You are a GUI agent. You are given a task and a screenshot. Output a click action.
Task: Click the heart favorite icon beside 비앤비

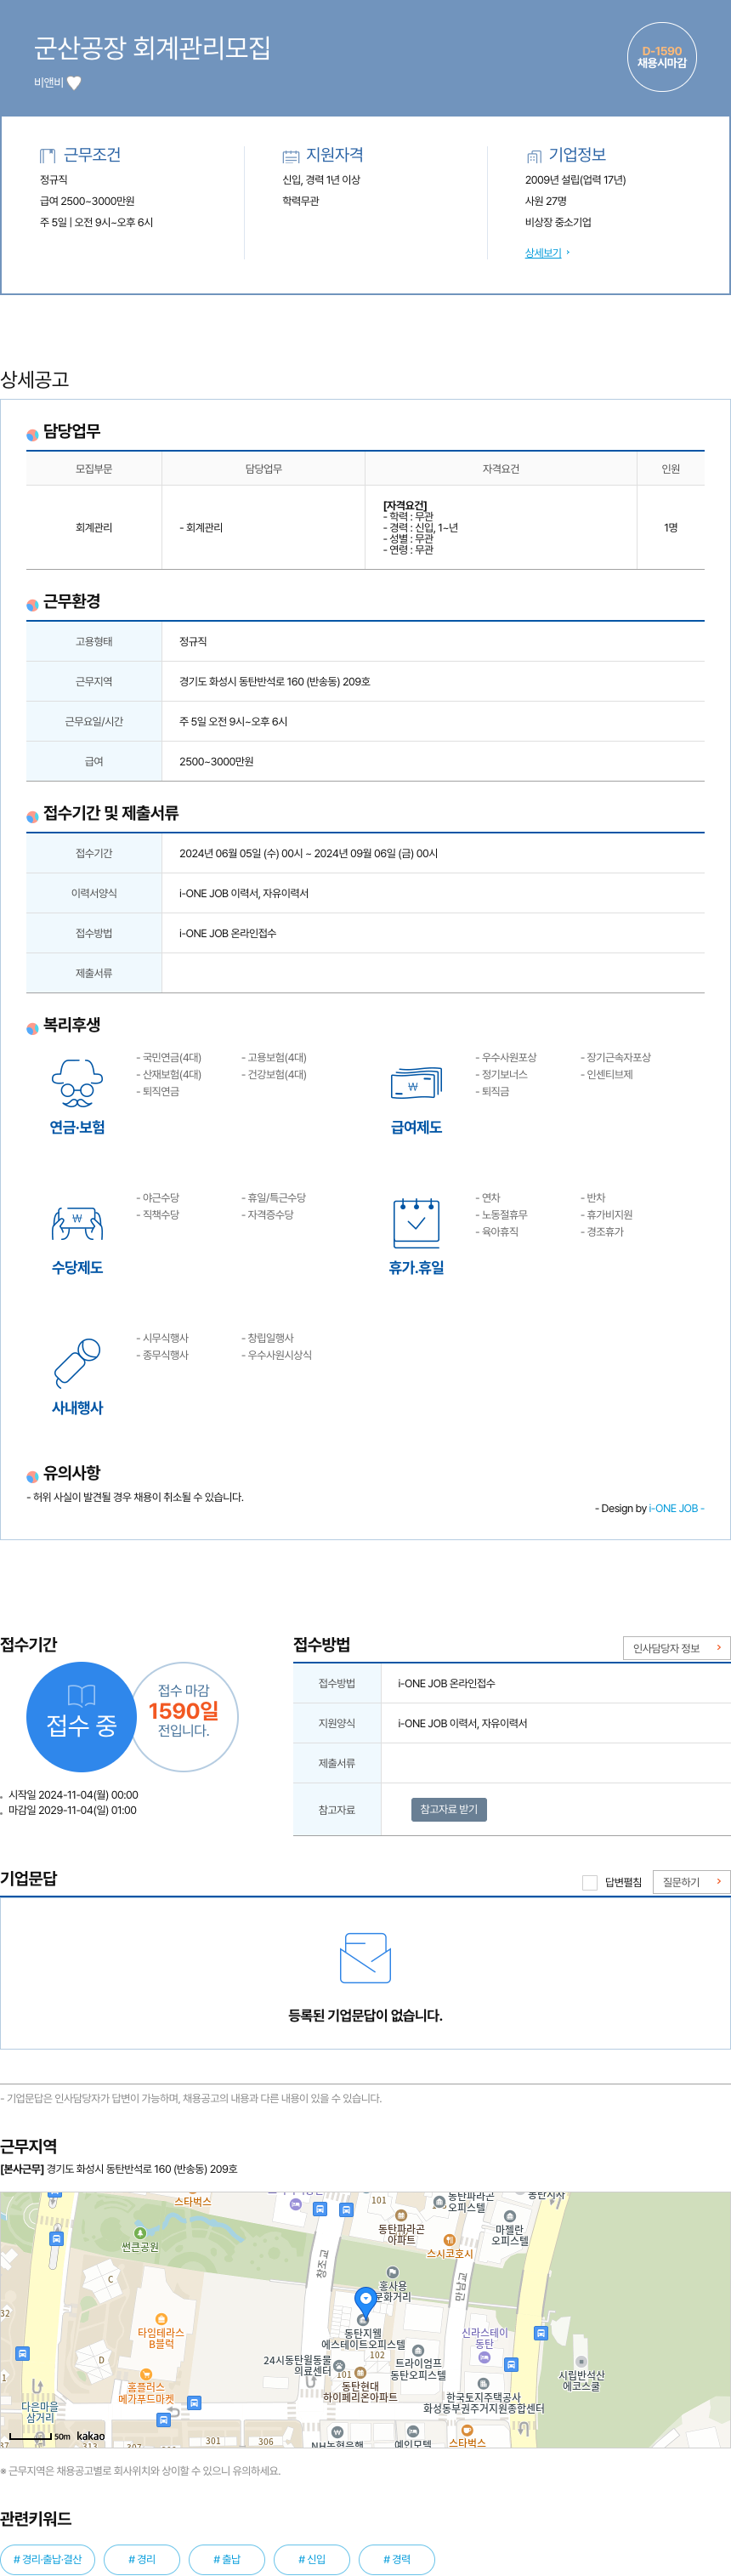pos(74,83)
